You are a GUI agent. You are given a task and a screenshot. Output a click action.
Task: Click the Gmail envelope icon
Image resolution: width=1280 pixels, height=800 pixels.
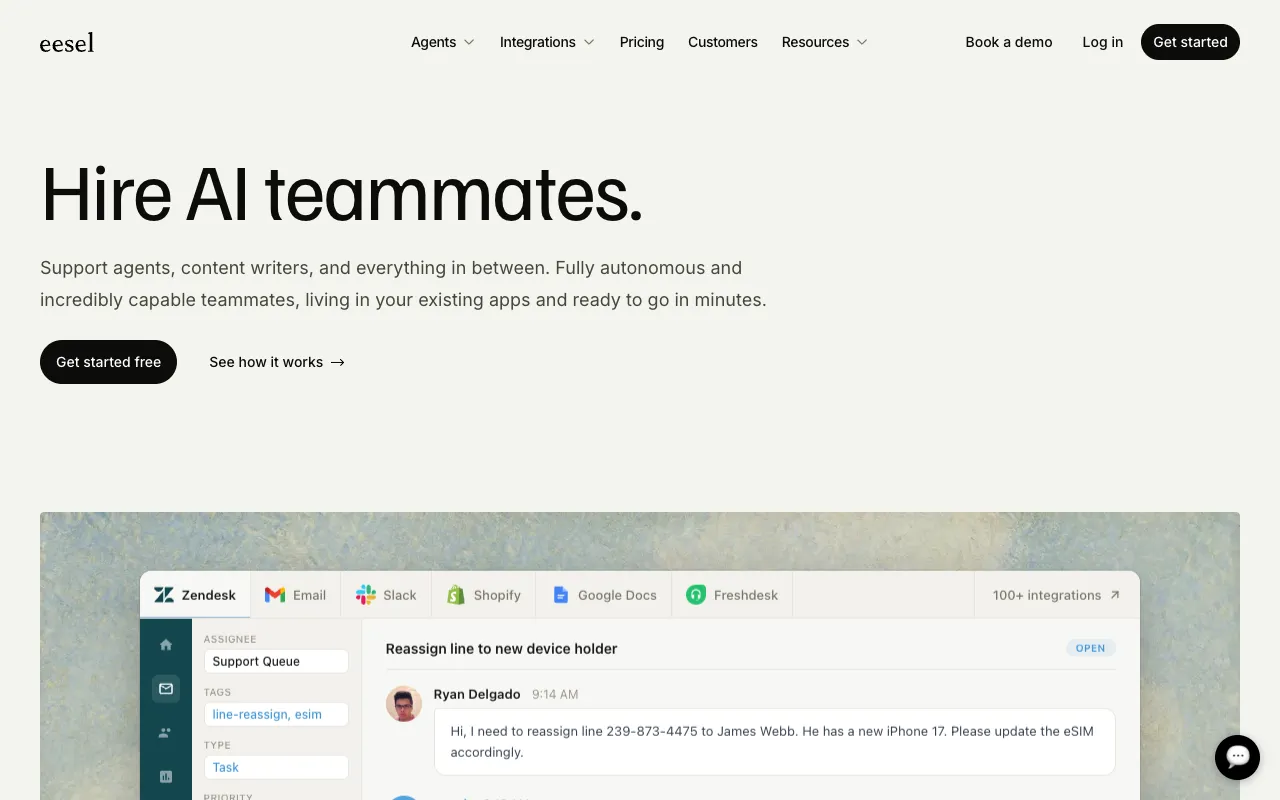(275, 595)
